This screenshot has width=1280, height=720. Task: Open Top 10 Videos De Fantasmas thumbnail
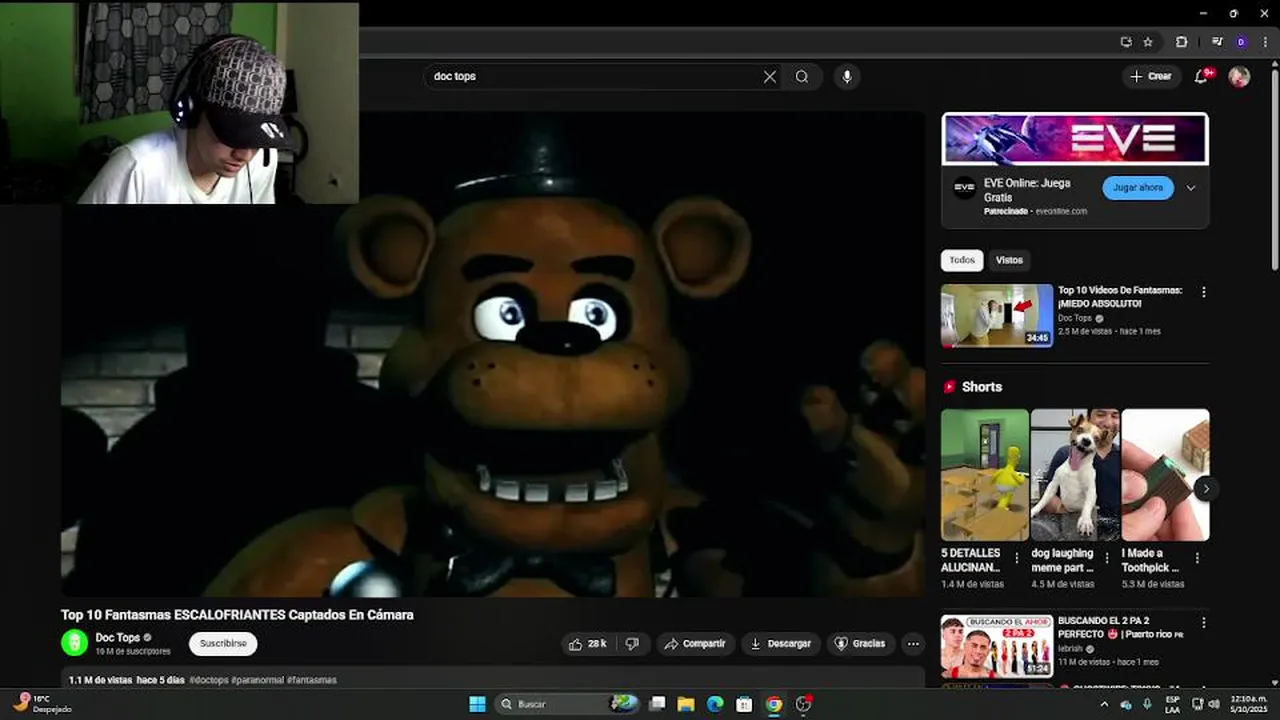click(x=997, y=316)
